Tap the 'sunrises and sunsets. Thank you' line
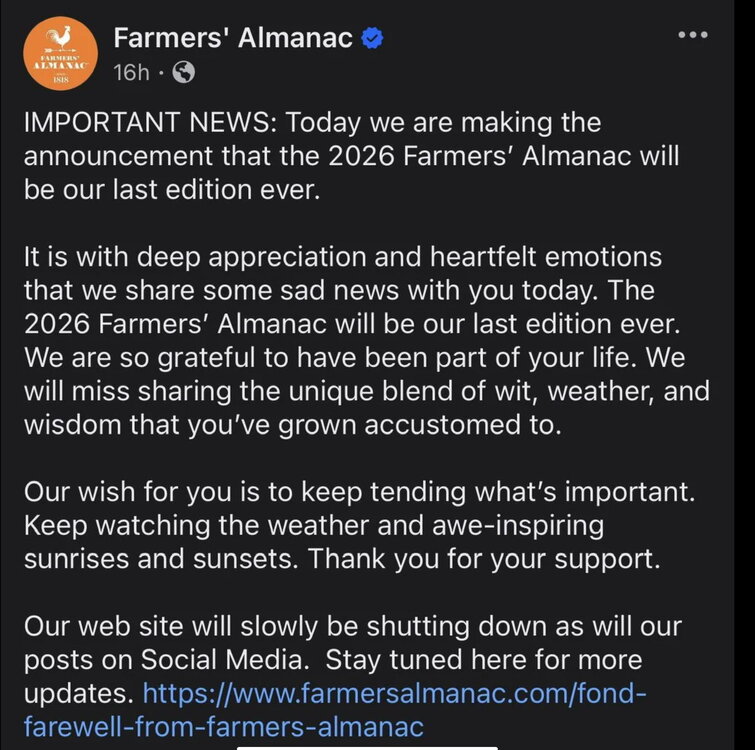Viewport: 755px width, 750px height. (341, 558)
